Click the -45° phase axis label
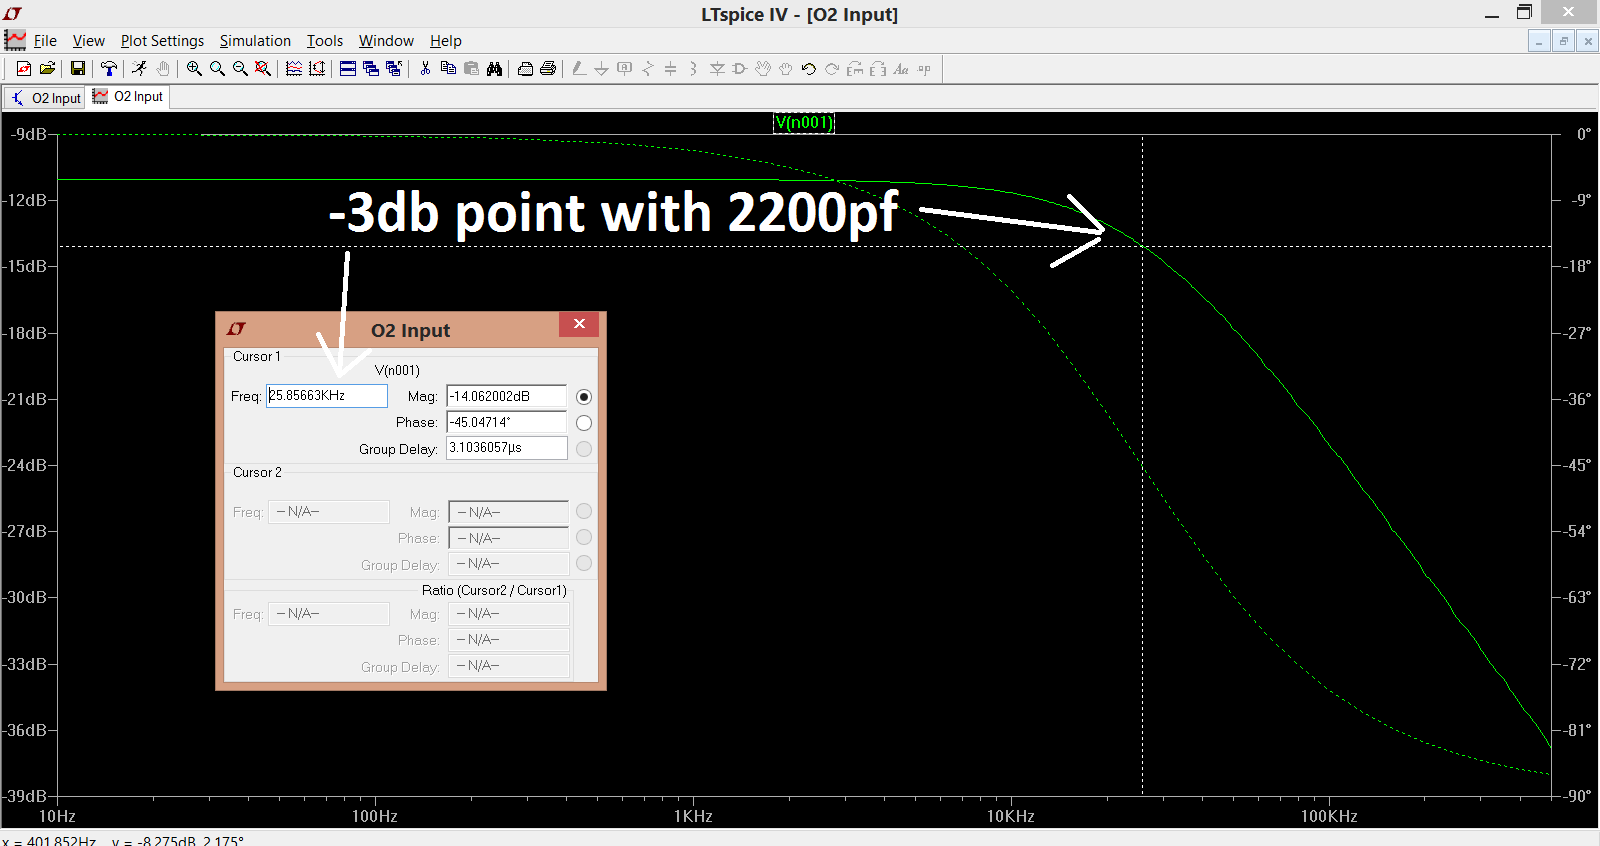 pos(1578,465)
